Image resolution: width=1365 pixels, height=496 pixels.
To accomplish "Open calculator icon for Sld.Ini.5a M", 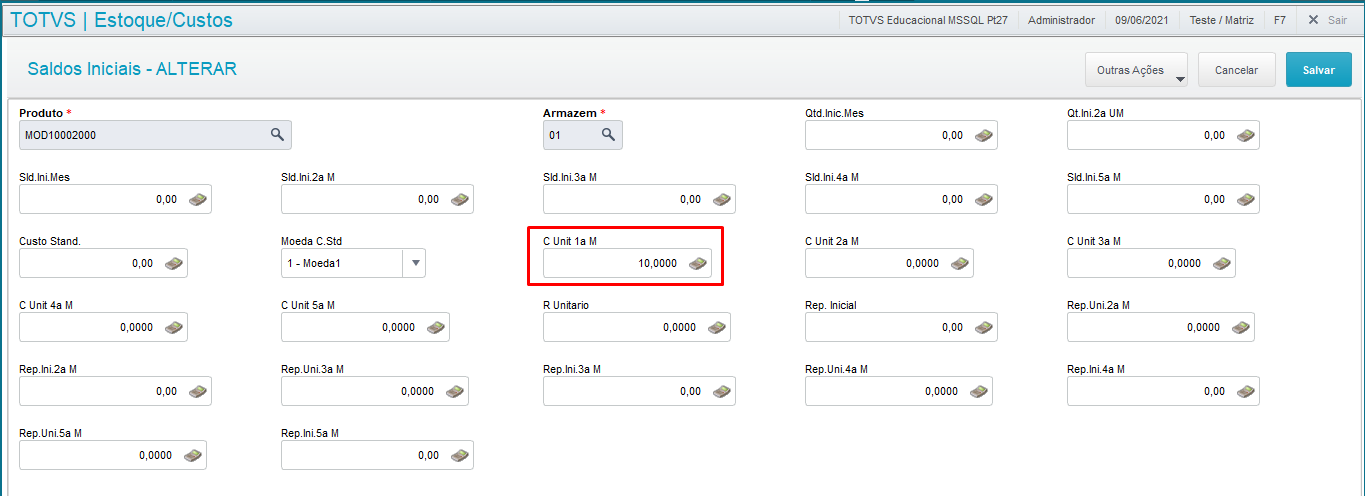I will pos(1247,199).
